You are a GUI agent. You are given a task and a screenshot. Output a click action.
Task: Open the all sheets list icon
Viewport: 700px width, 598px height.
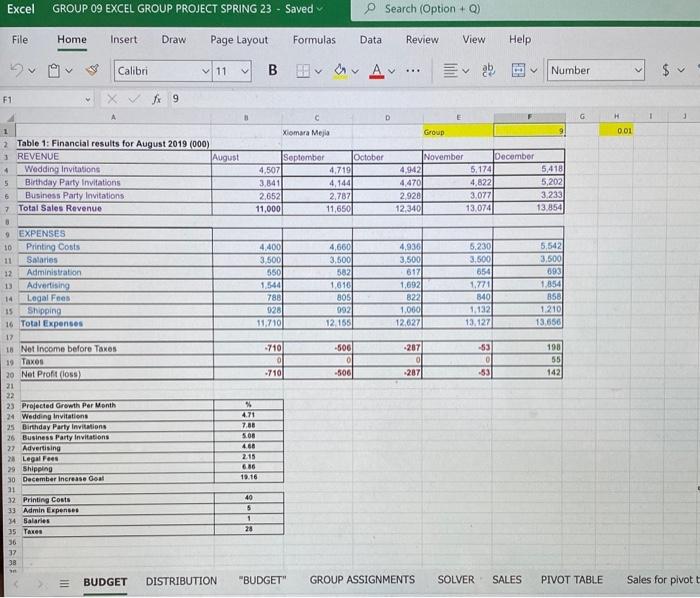65,583
